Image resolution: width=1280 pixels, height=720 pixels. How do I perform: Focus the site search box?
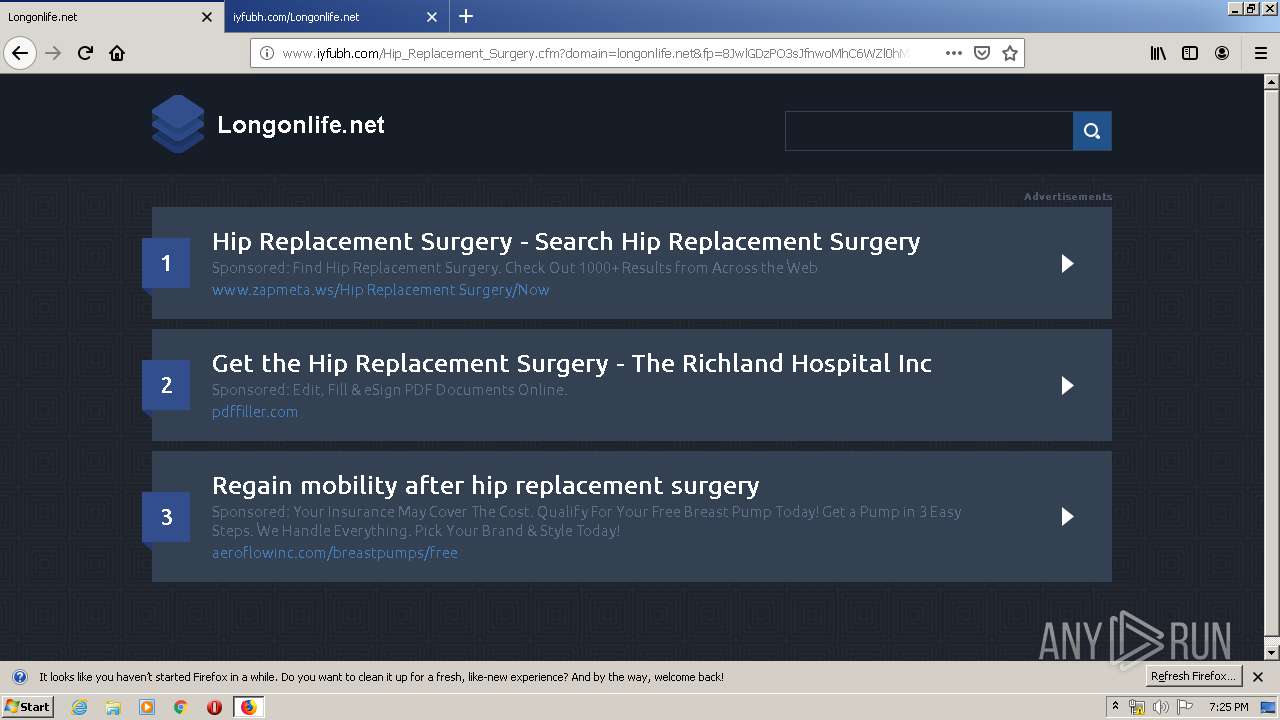(929, 131)
